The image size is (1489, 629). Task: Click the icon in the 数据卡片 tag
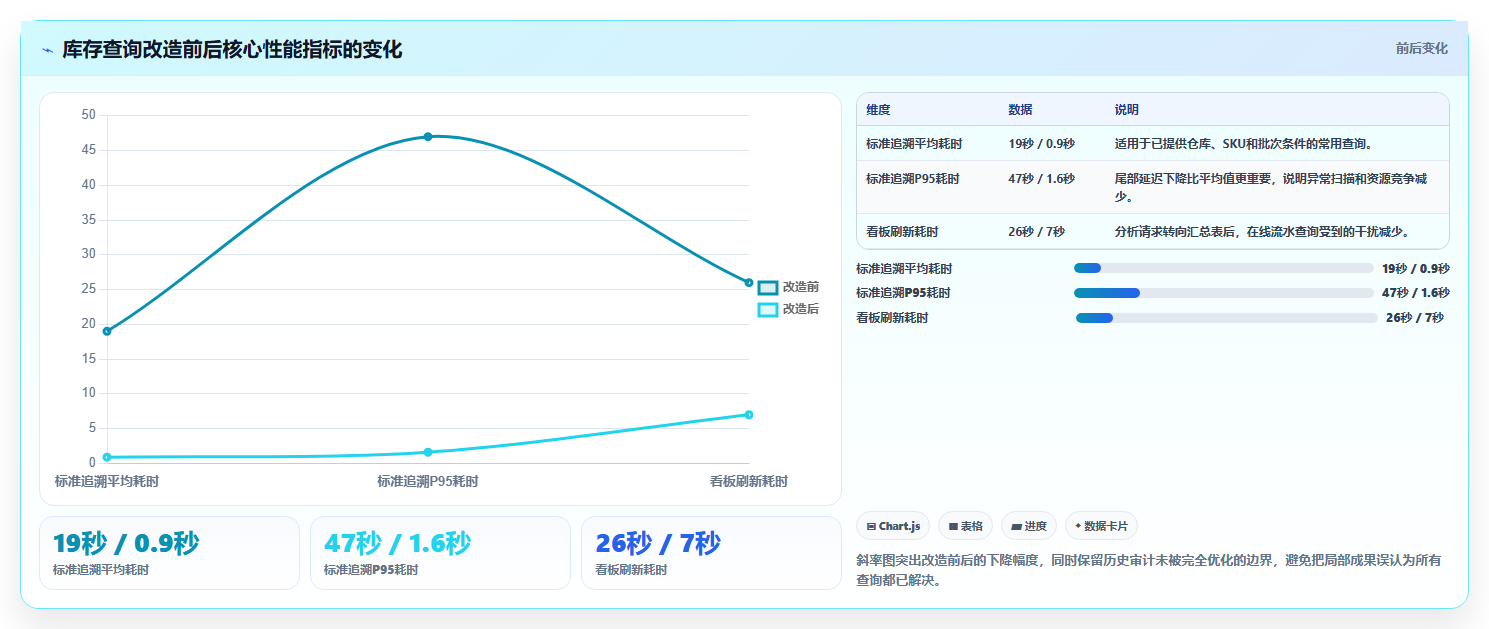pos(1078,526)
